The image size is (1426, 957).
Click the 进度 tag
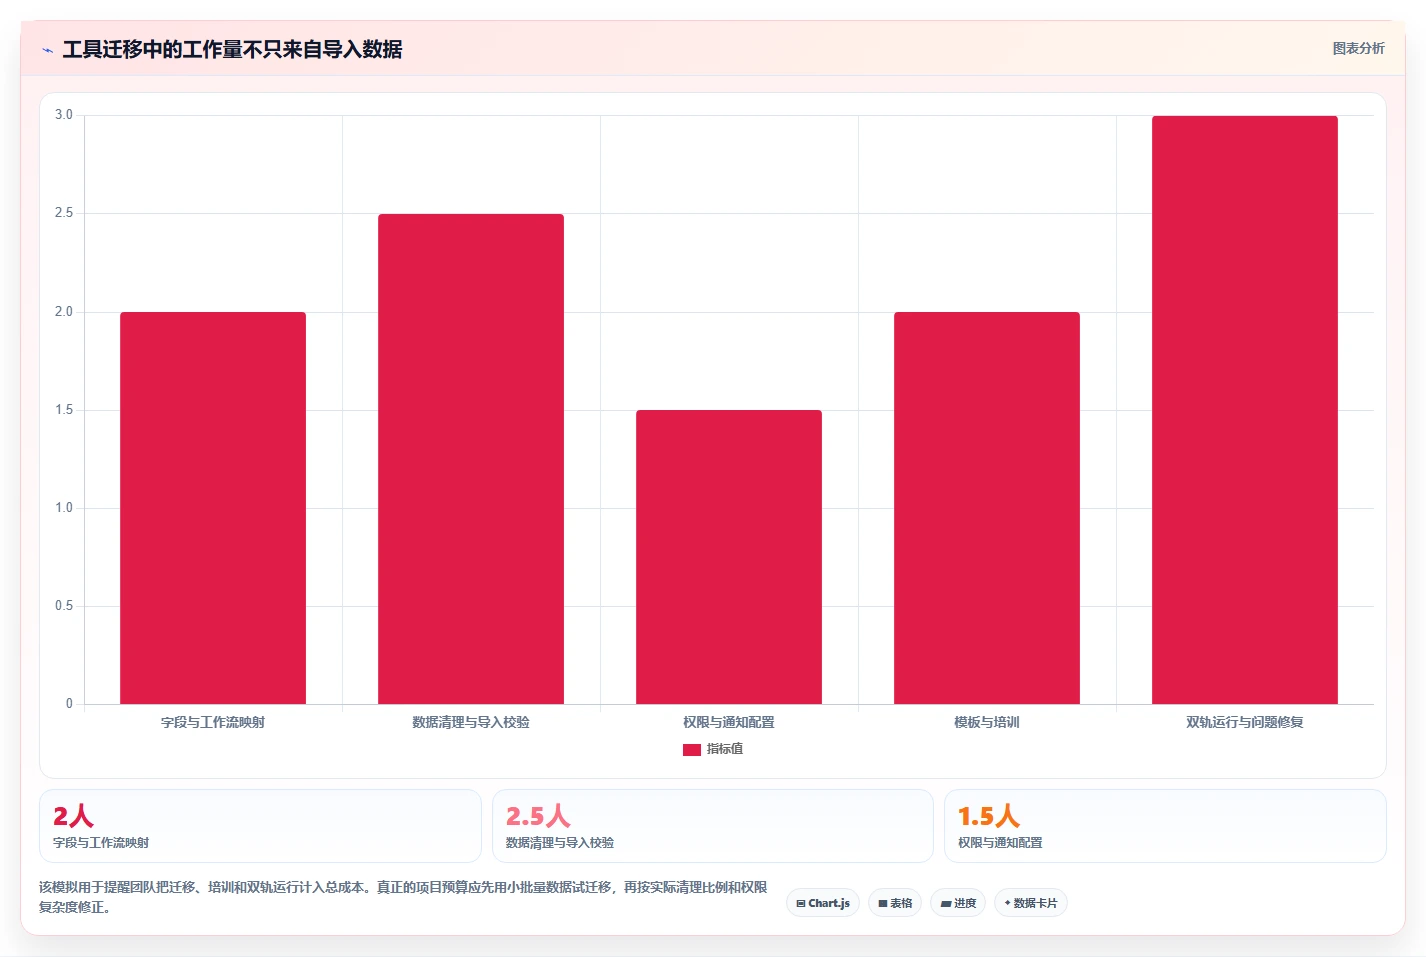(x=958, y=903)
